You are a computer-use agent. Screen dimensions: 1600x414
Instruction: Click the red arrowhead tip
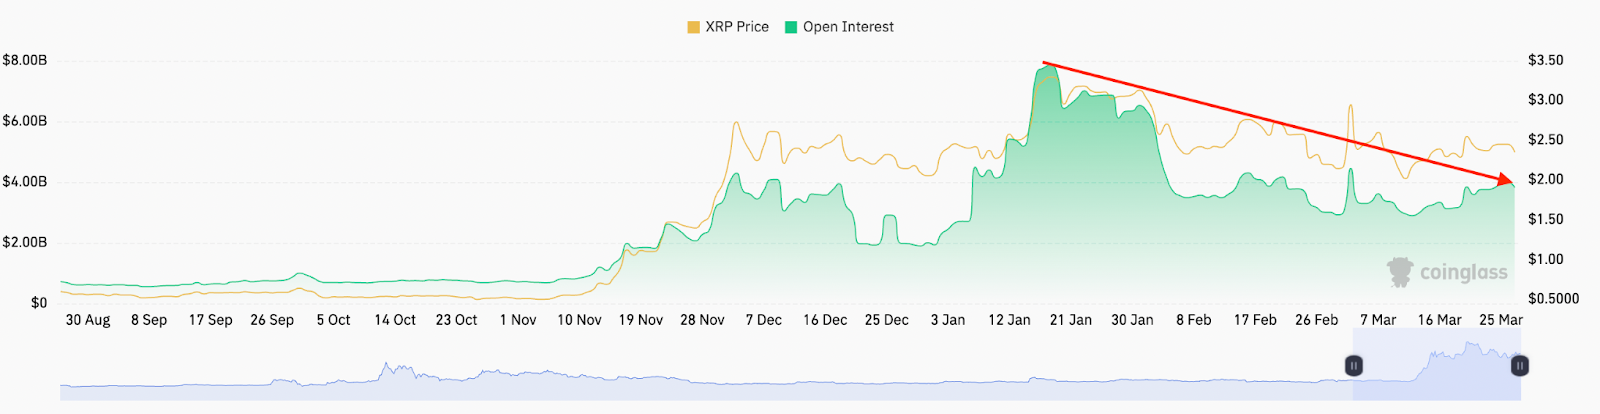1512,183
